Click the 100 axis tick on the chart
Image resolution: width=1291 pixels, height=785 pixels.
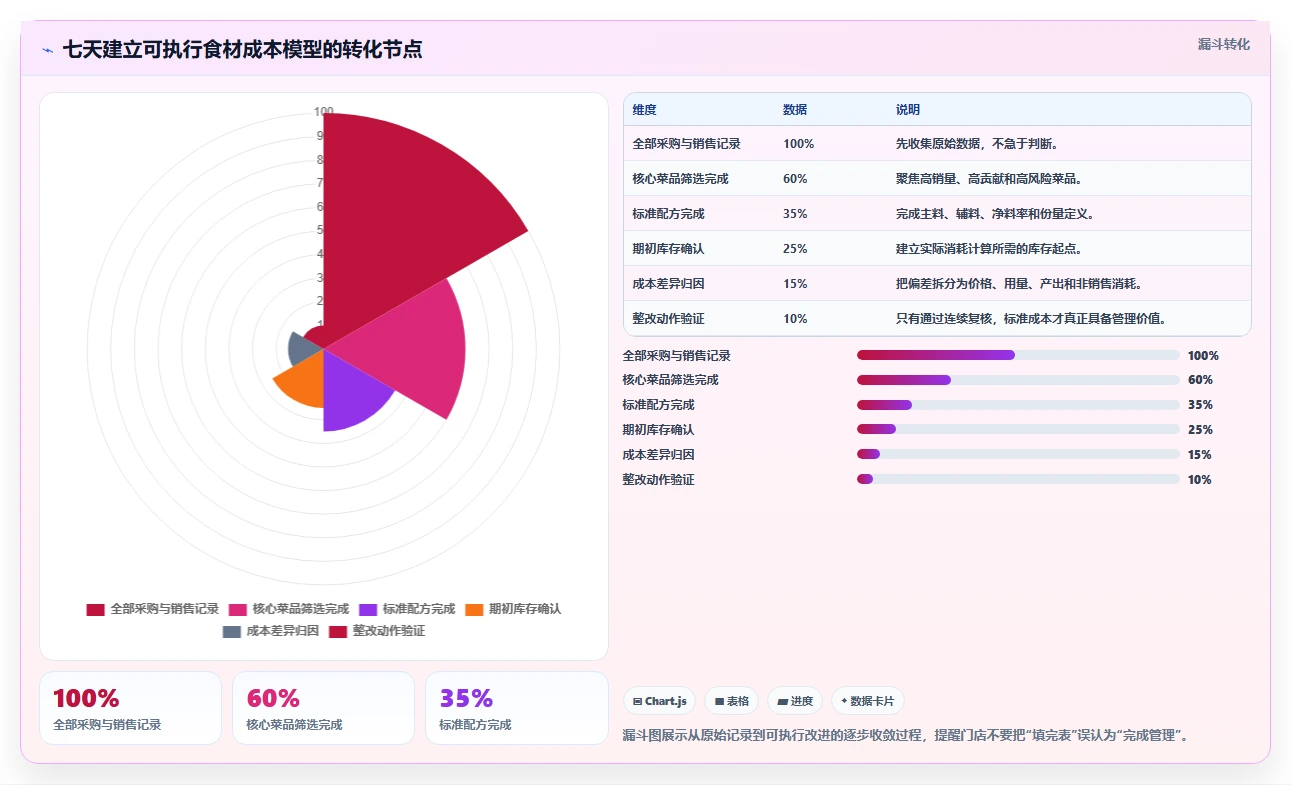pyautogui.click(x=324, y=112)
